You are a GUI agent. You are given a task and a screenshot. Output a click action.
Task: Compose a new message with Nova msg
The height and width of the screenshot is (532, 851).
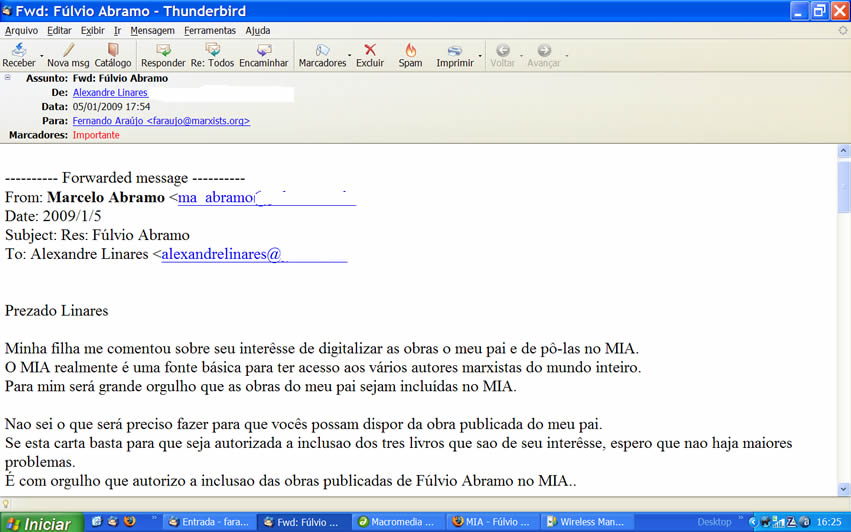point(68,55)
